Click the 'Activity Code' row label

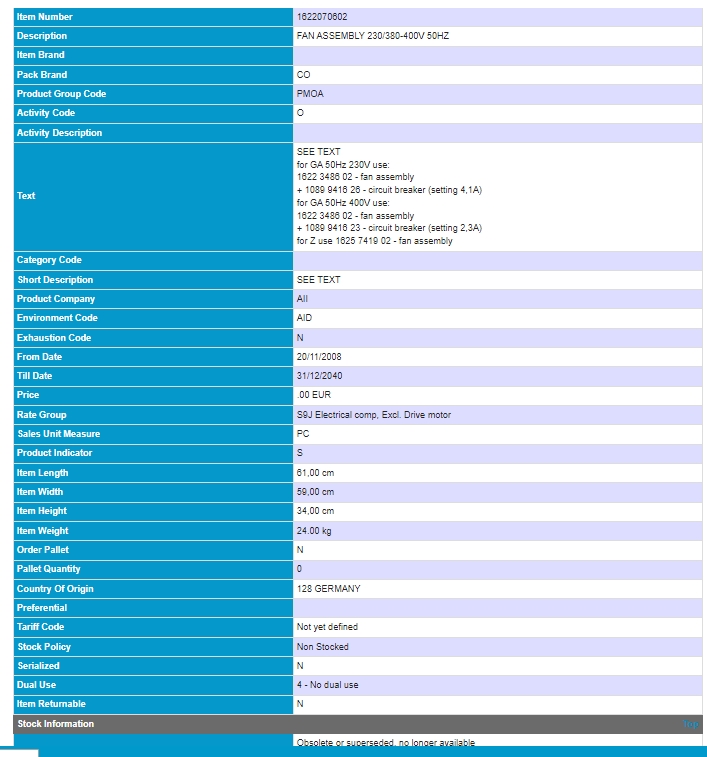(x=46, y=113)
